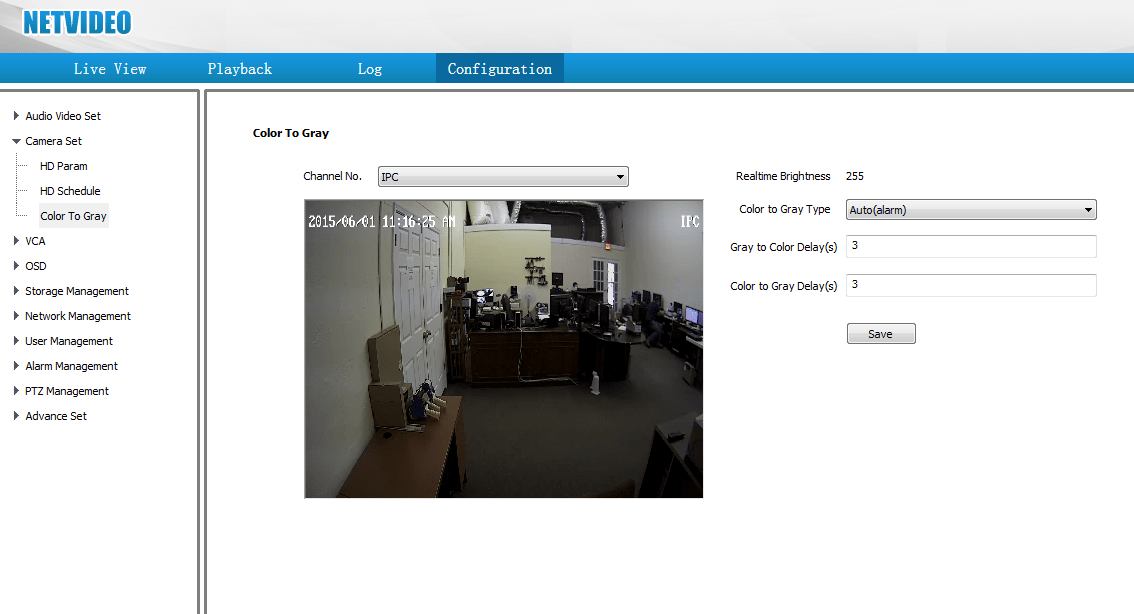Expand the OSD tree arrow
1134x614 pixels.
[x=16, y=266]
